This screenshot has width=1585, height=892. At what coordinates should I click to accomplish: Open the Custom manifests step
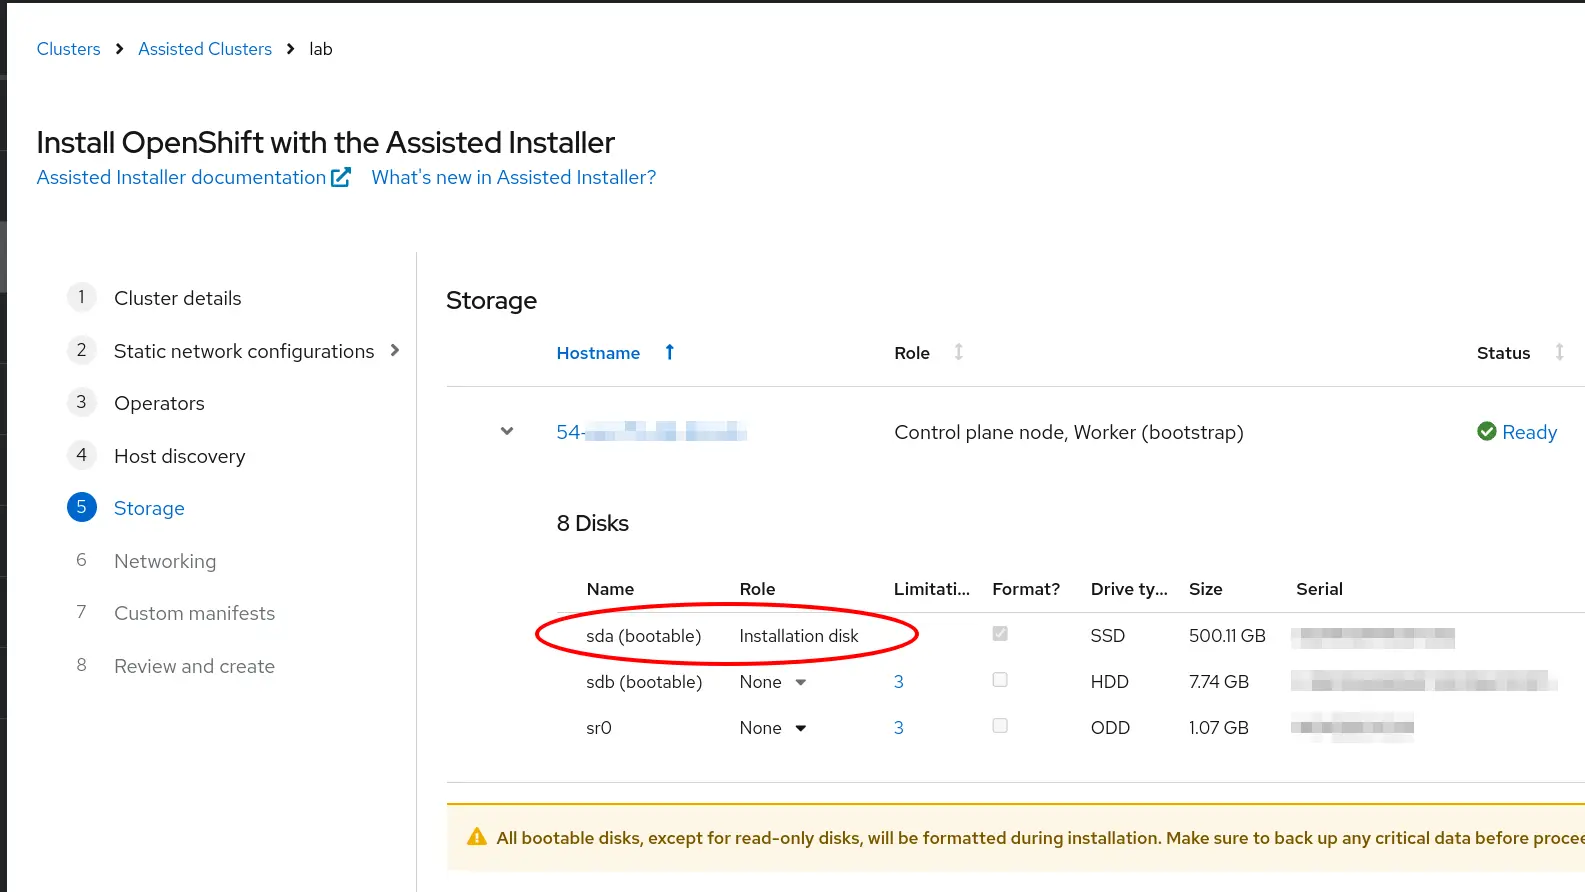pos(194,613)
